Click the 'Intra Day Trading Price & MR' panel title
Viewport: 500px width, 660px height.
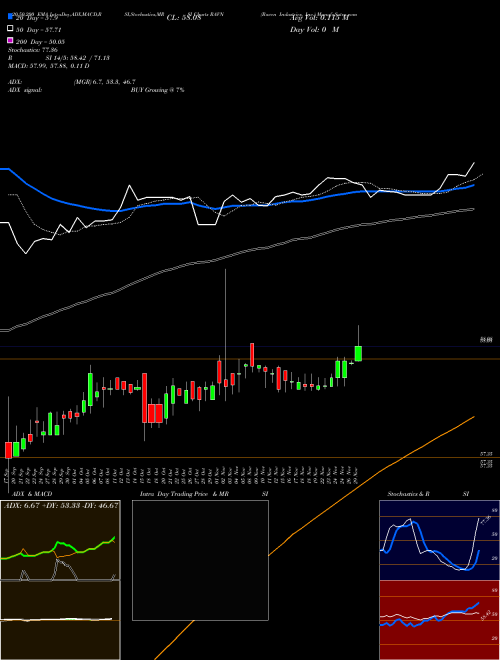pos(184,493)
